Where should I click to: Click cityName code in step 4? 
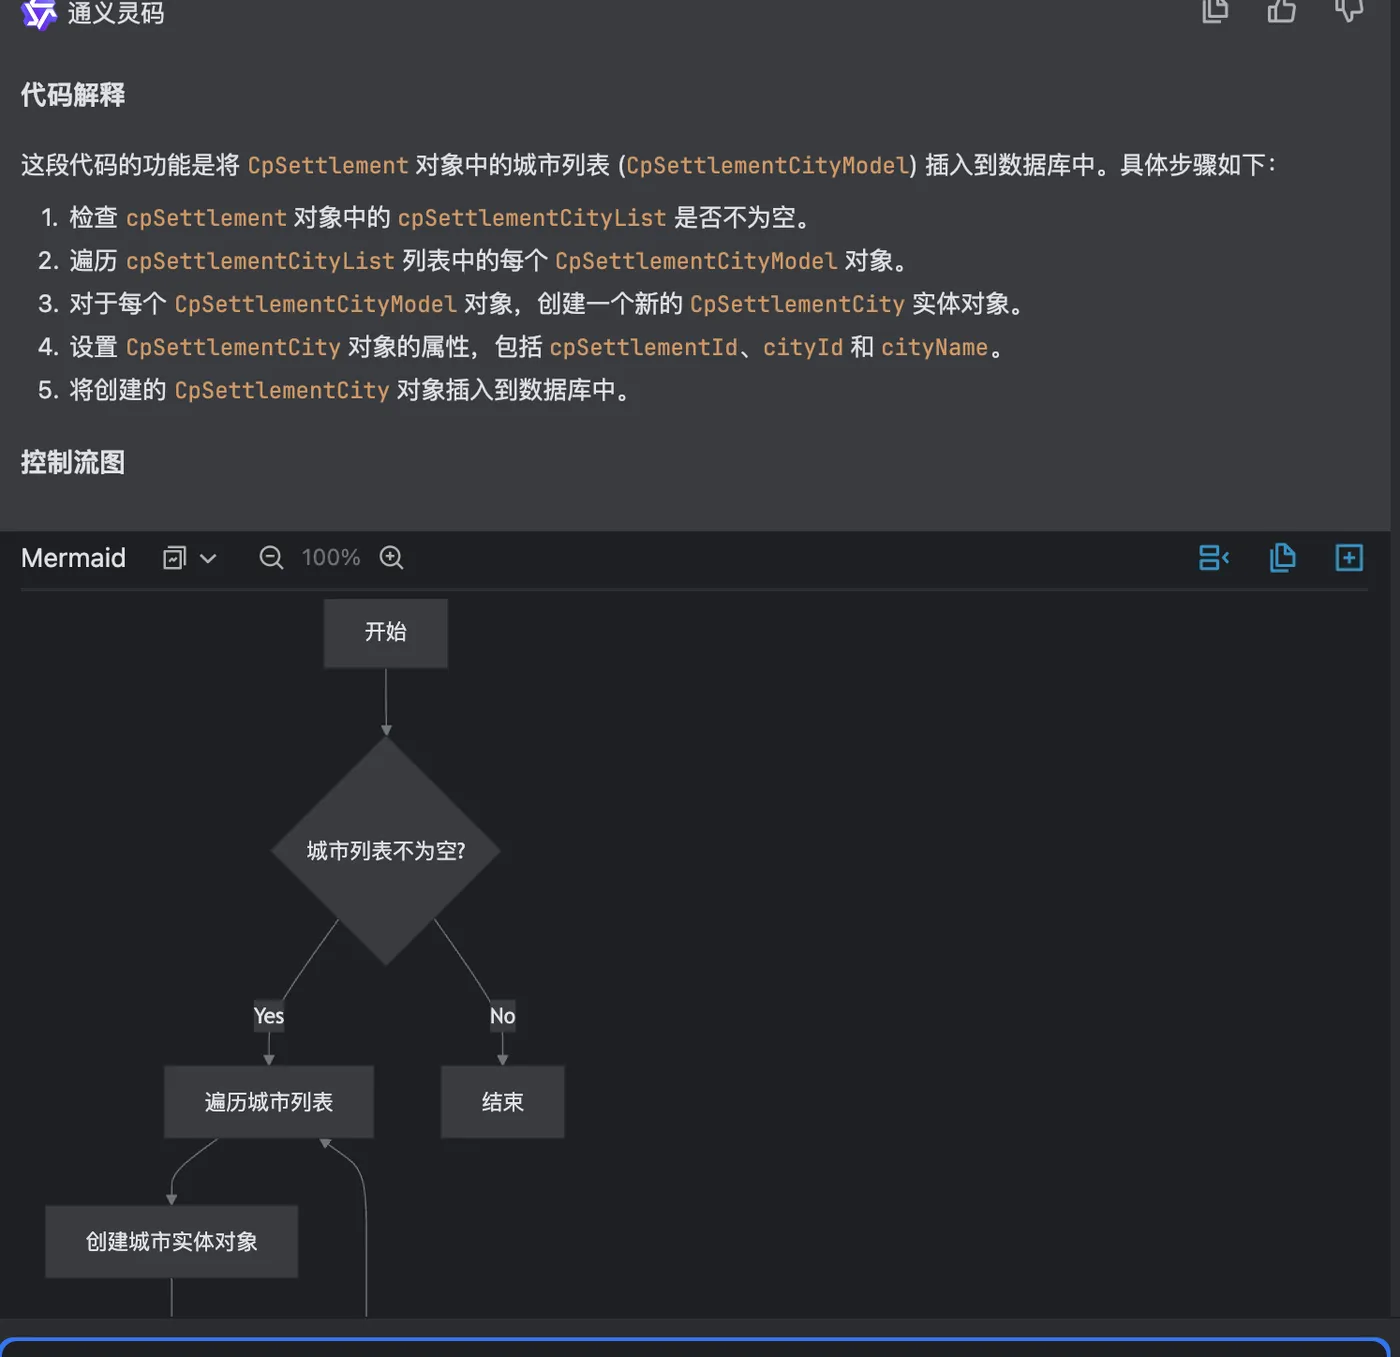pyautogui.click(x=934, y=347)
